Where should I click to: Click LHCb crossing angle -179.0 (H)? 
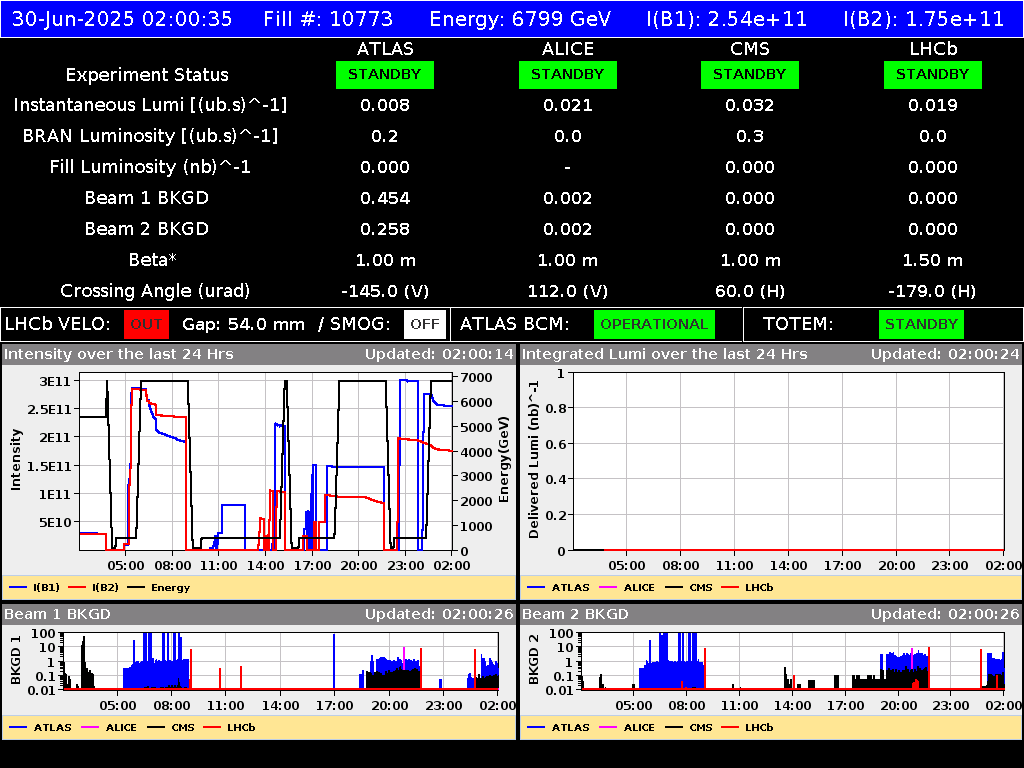pos(933,291)
